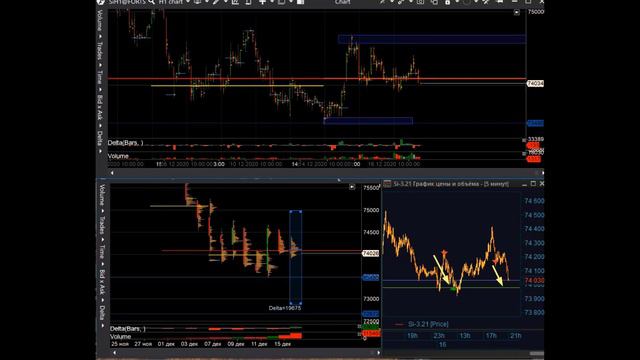Click the 75000 price axis label on the bottom chart

click(371, 210)
